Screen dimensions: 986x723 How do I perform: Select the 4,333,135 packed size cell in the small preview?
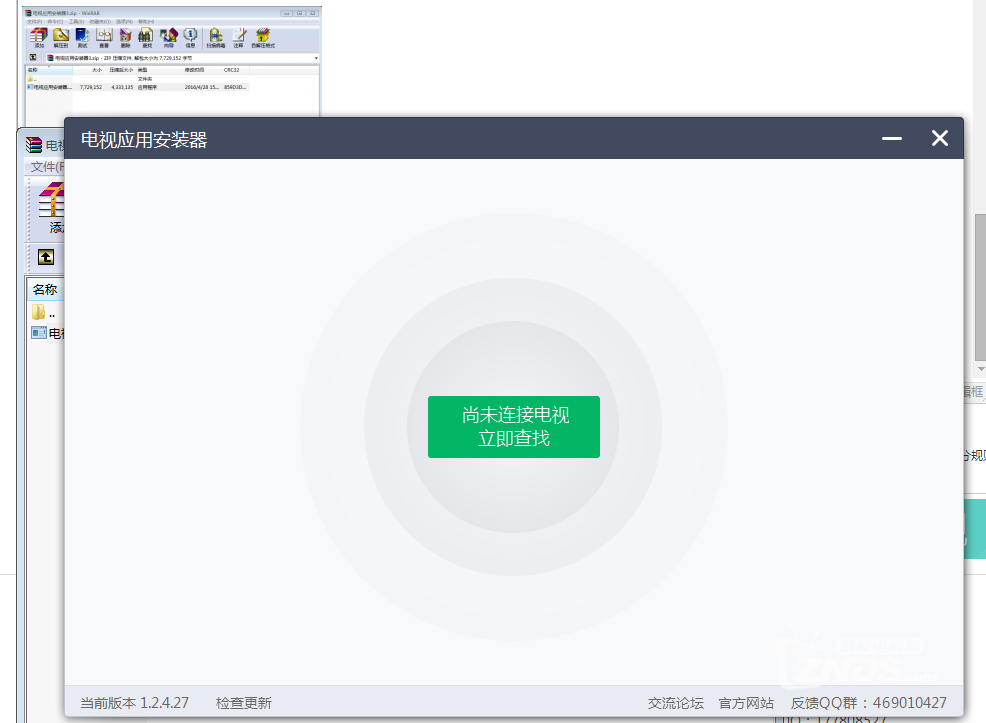tap(122, 87)
